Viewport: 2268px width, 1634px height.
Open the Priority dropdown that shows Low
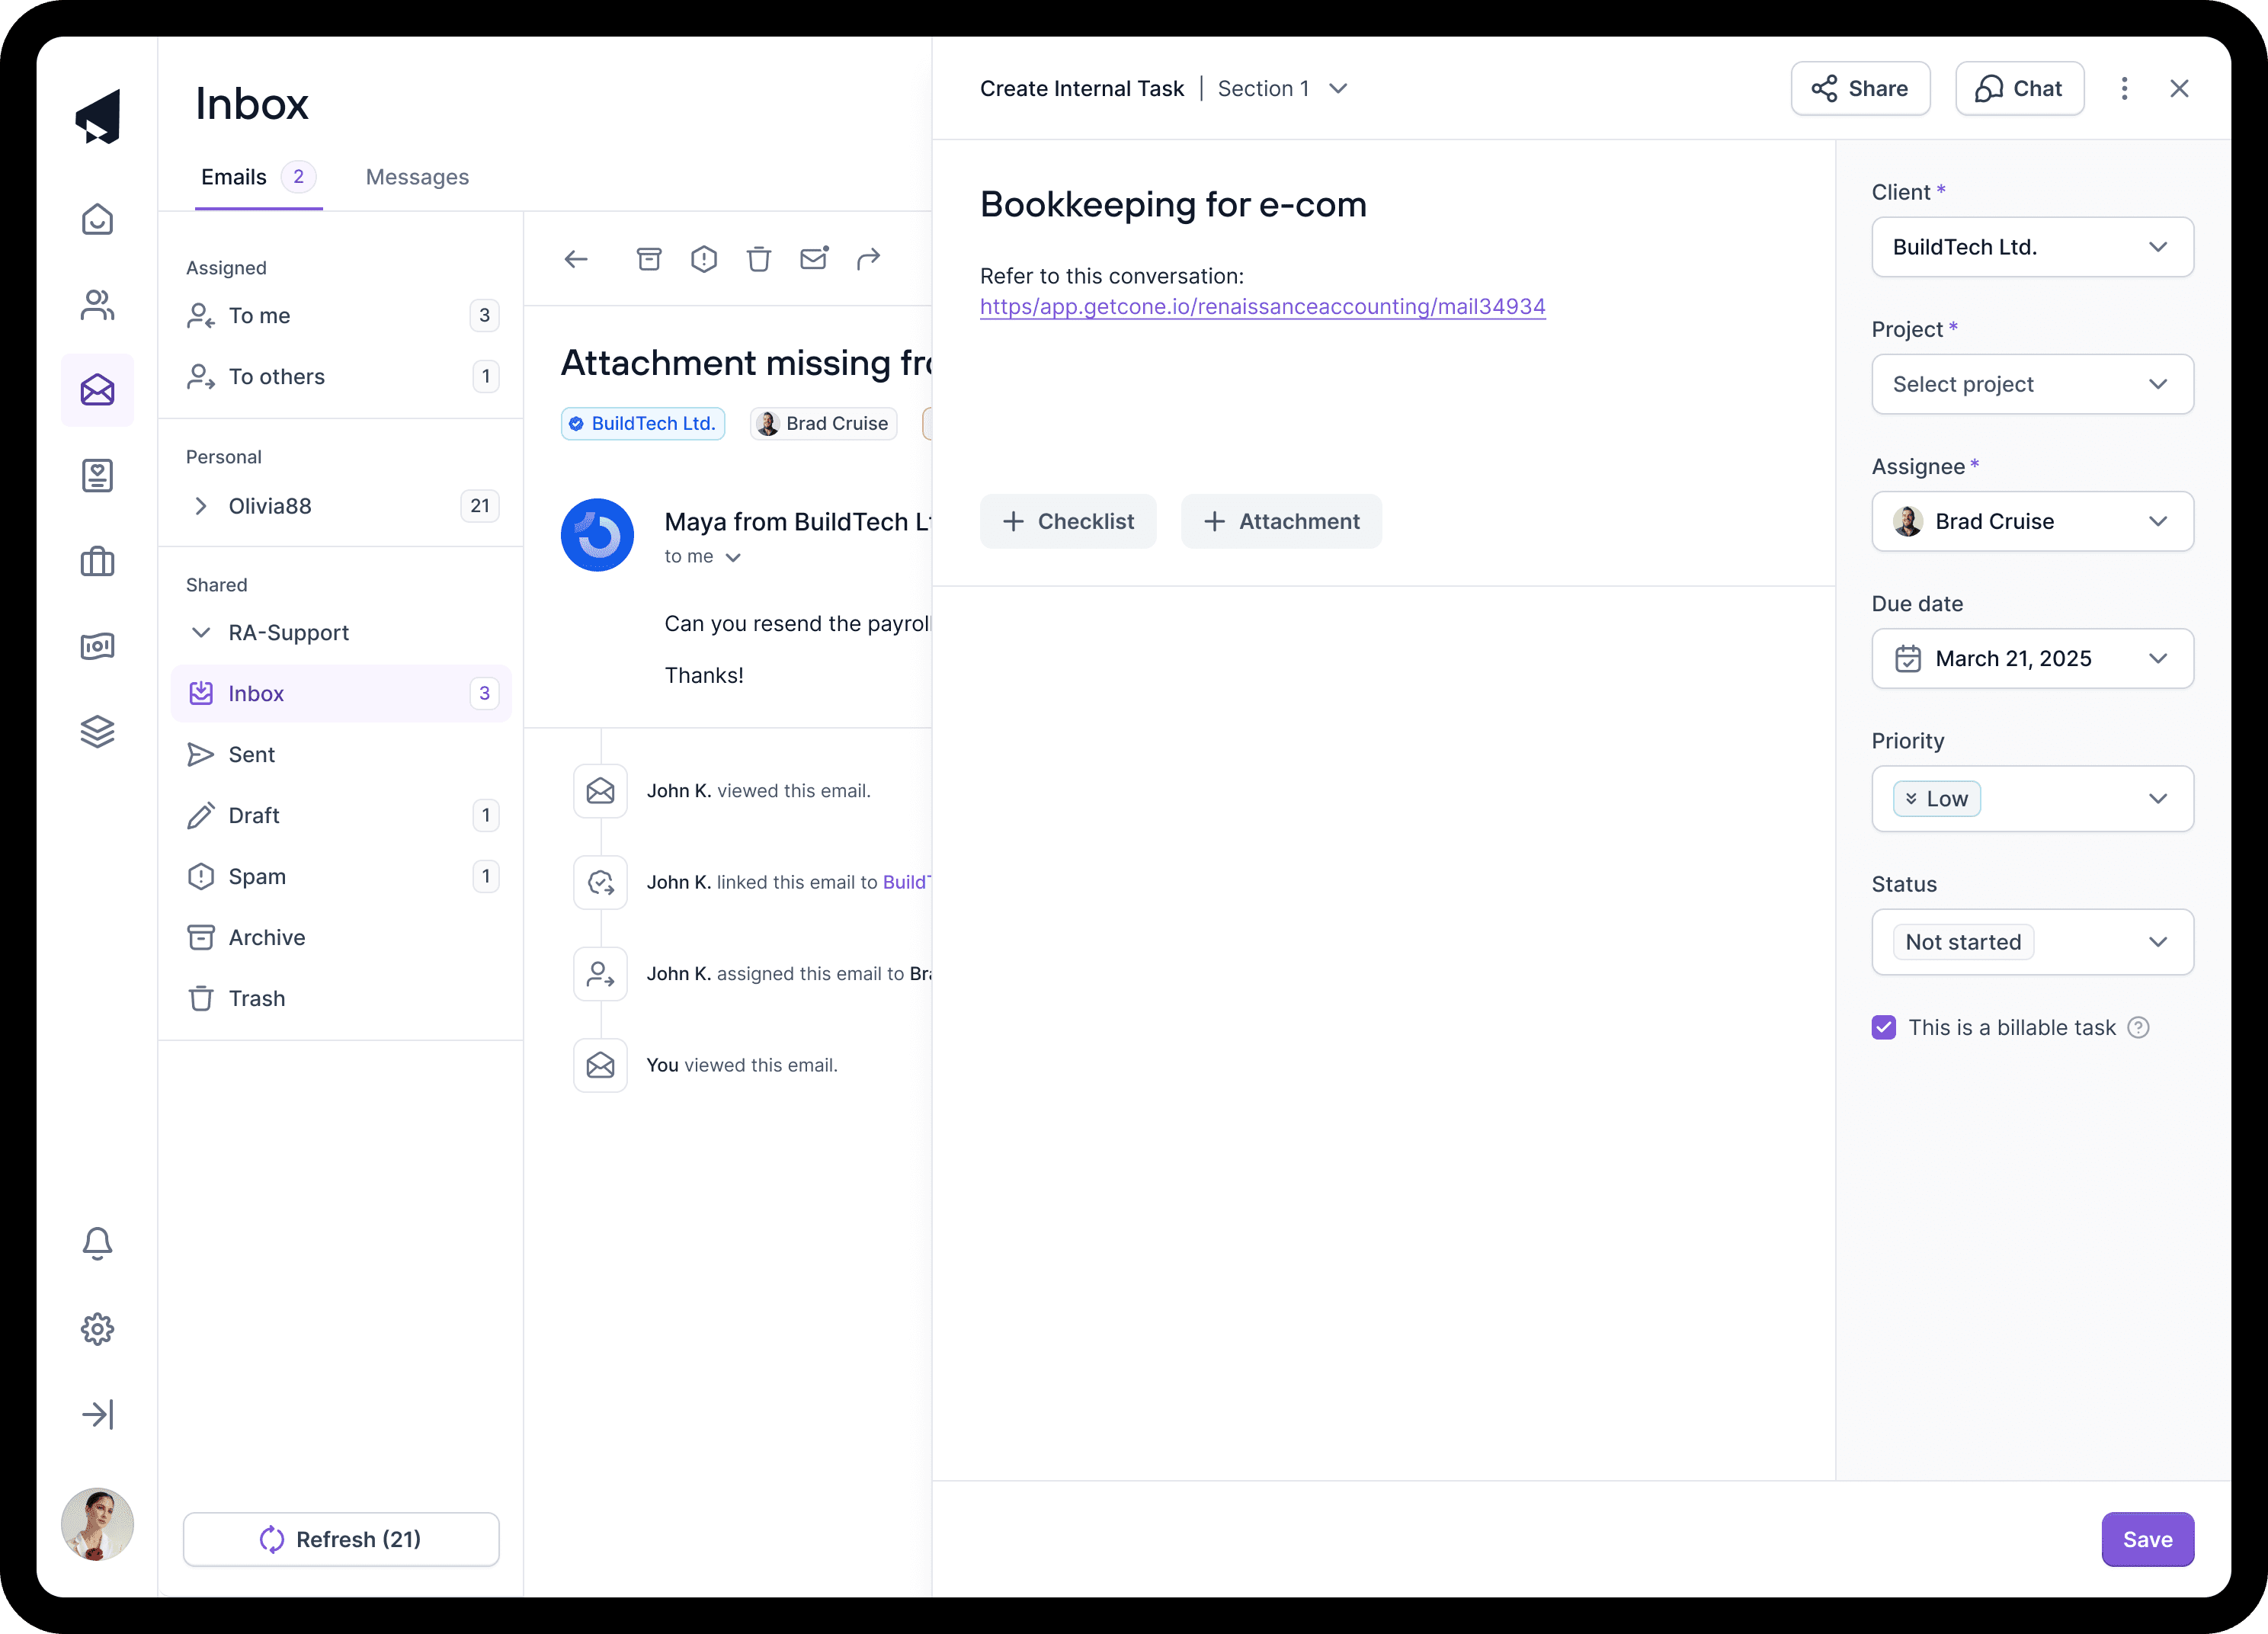click(x=2032, y=799)
